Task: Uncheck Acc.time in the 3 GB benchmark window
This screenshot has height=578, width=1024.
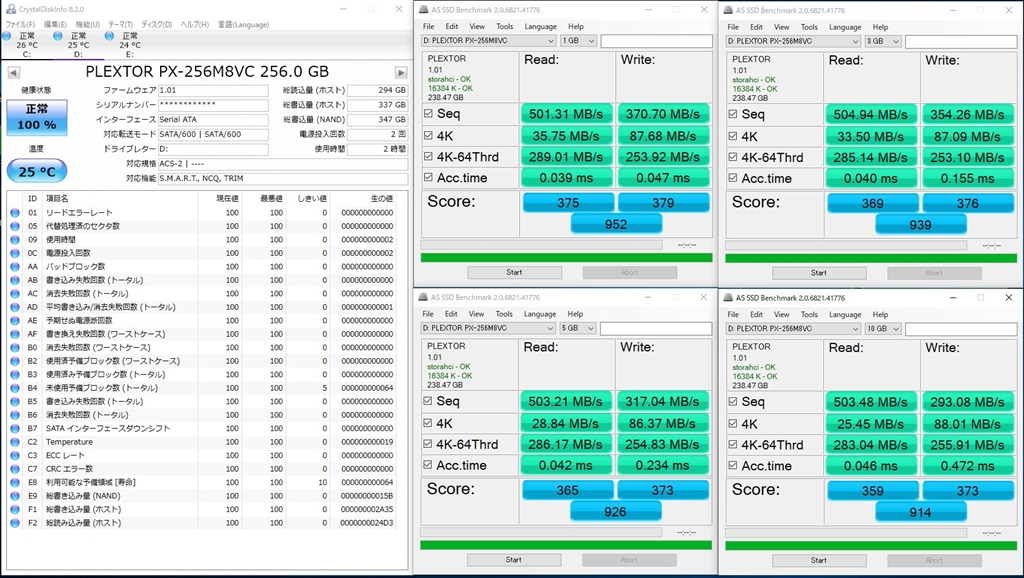Action: tap(733, 178)
